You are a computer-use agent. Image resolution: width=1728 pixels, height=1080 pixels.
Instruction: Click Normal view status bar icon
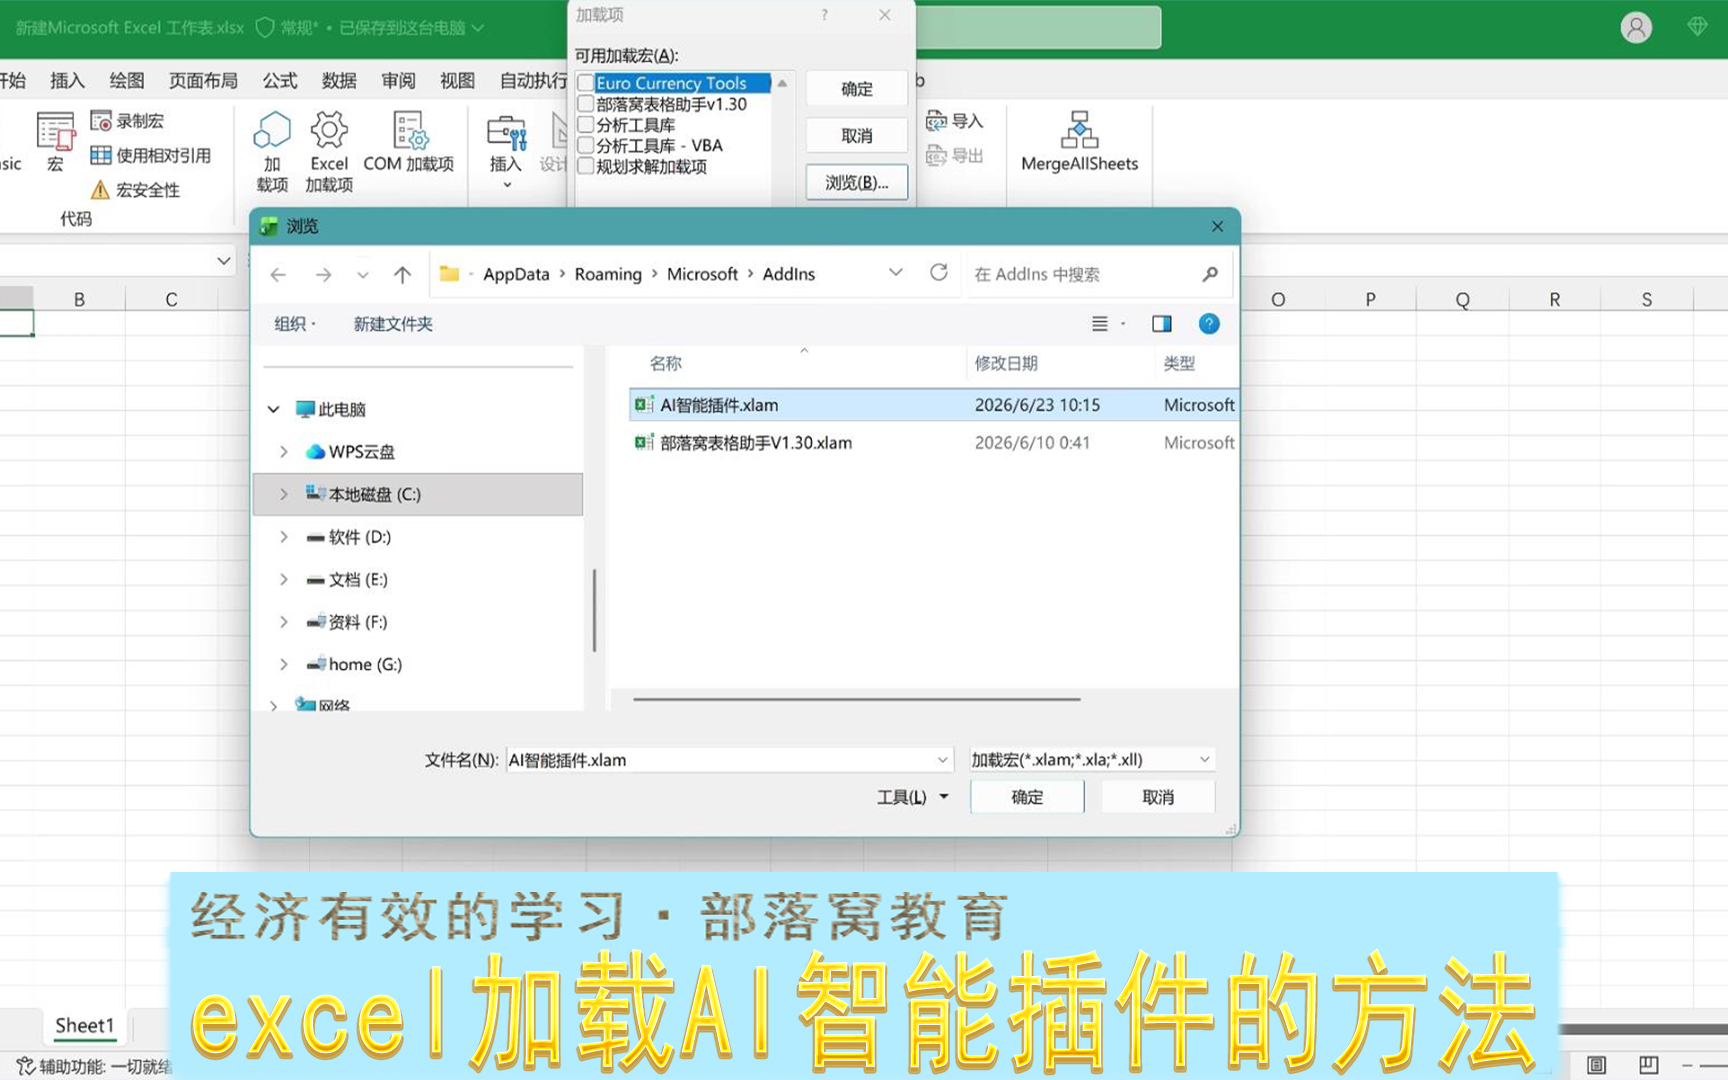pyautogui.click(x=1597, y=1065)
